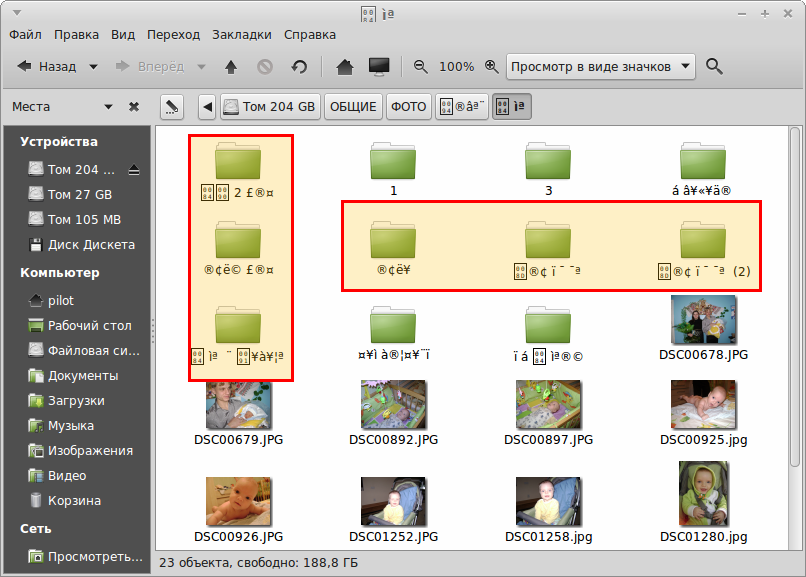Image resolution: width=806 pixels, height=577 pixels.
Task: Toggle the ФОТО path bar button
Action: (408, 107)
